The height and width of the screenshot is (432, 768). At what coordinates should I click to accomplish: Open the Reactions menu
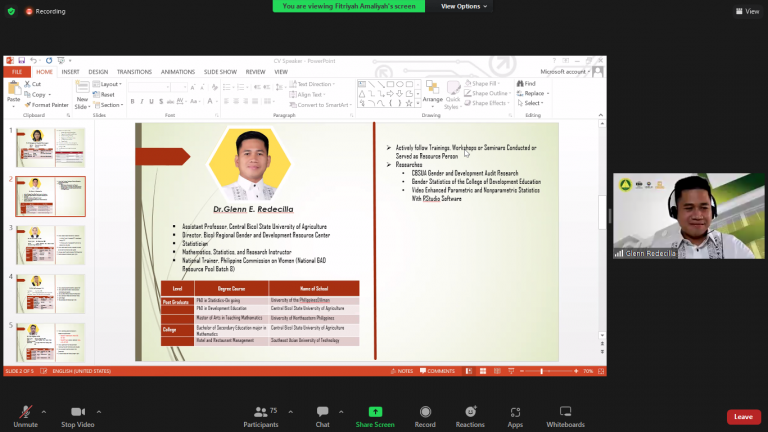(x=470, y=412)
